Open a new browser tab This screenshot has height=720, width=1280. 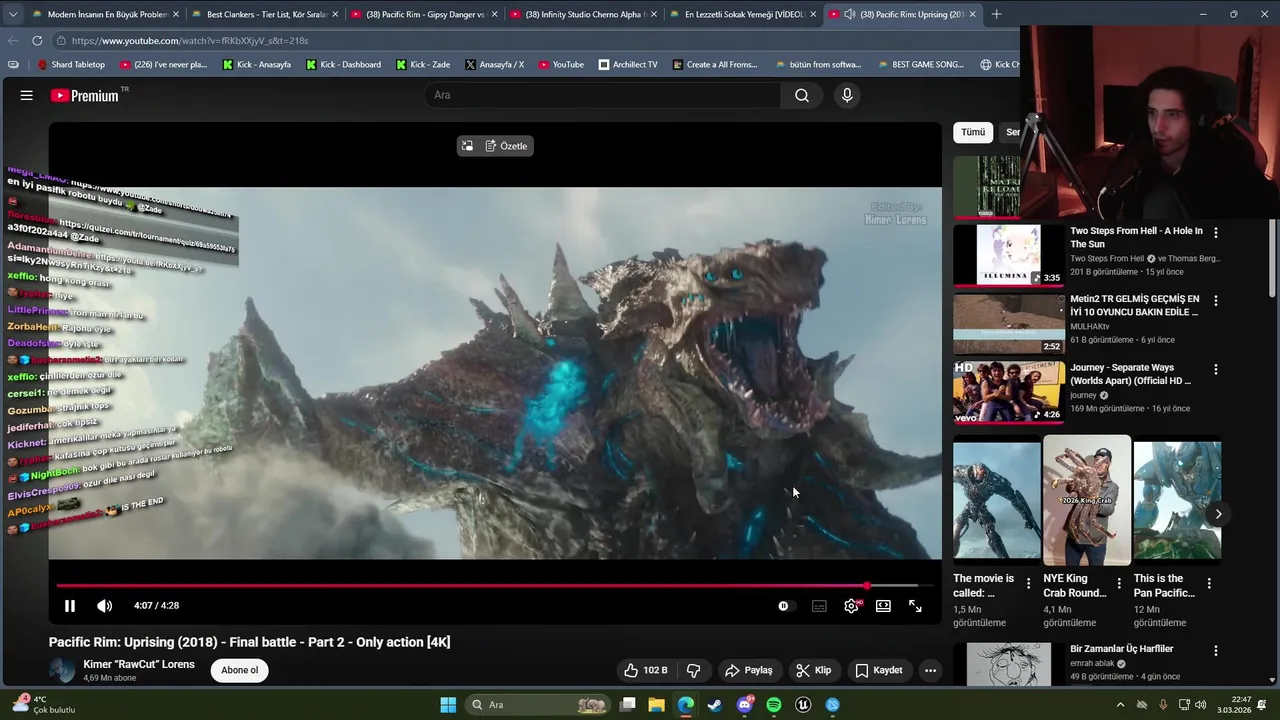996,14
